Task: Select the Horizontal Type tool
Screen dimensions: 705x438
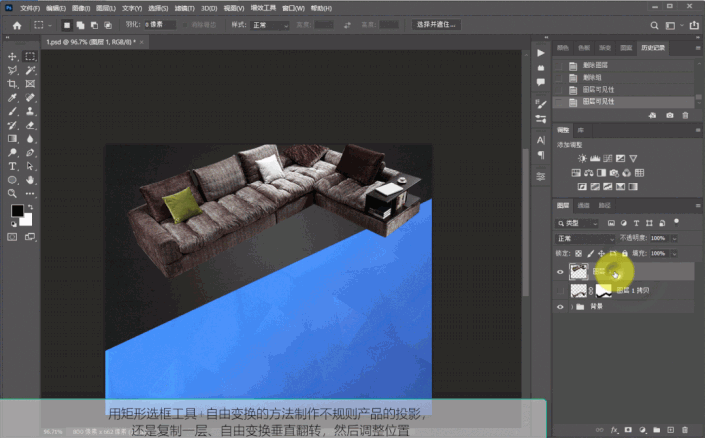Action: [12, 166]
